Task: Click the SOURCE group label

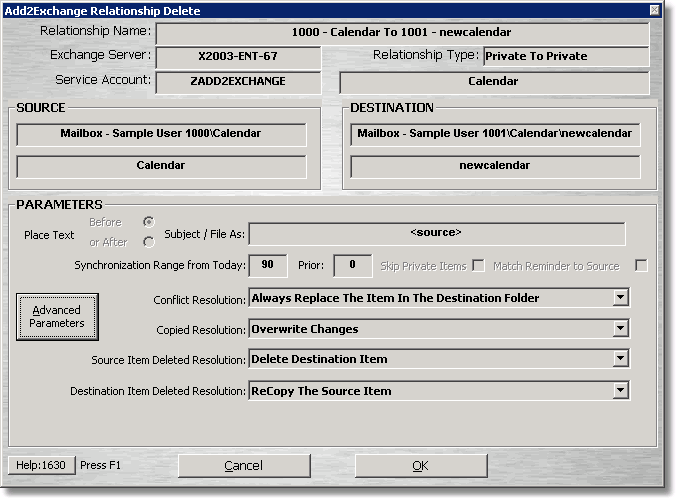Action: pos(41,108)
